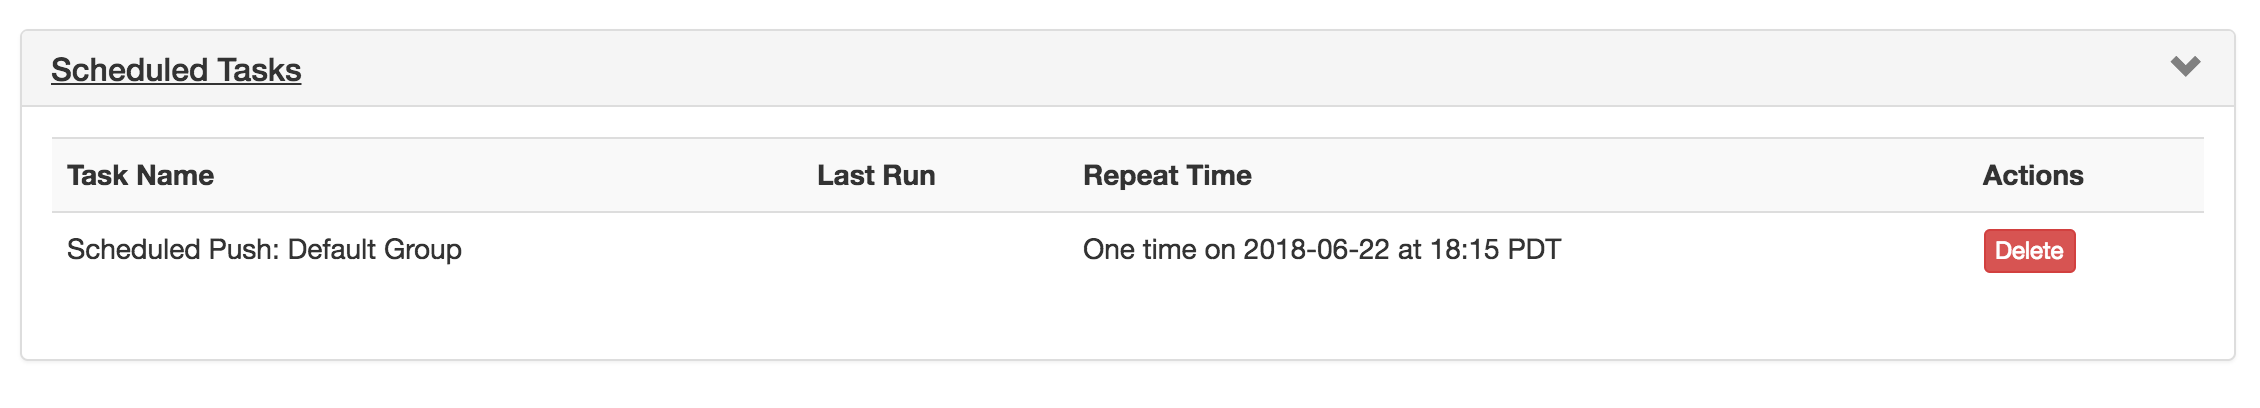Screen dimensions: 2260x408
Task: Click the Scheduled Tasks heading link
Action: click(x=176, y=70)
